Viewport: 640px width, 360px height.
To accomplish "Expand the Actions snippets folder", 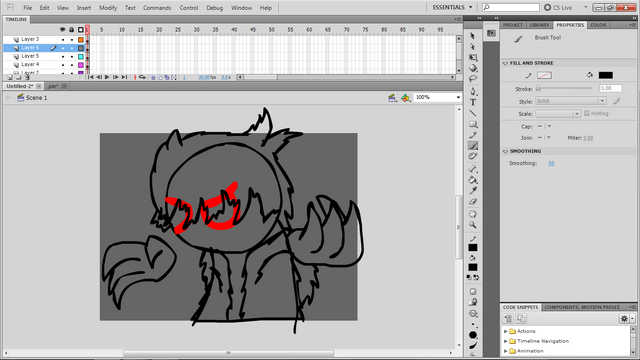I will (x=506, y=331).
